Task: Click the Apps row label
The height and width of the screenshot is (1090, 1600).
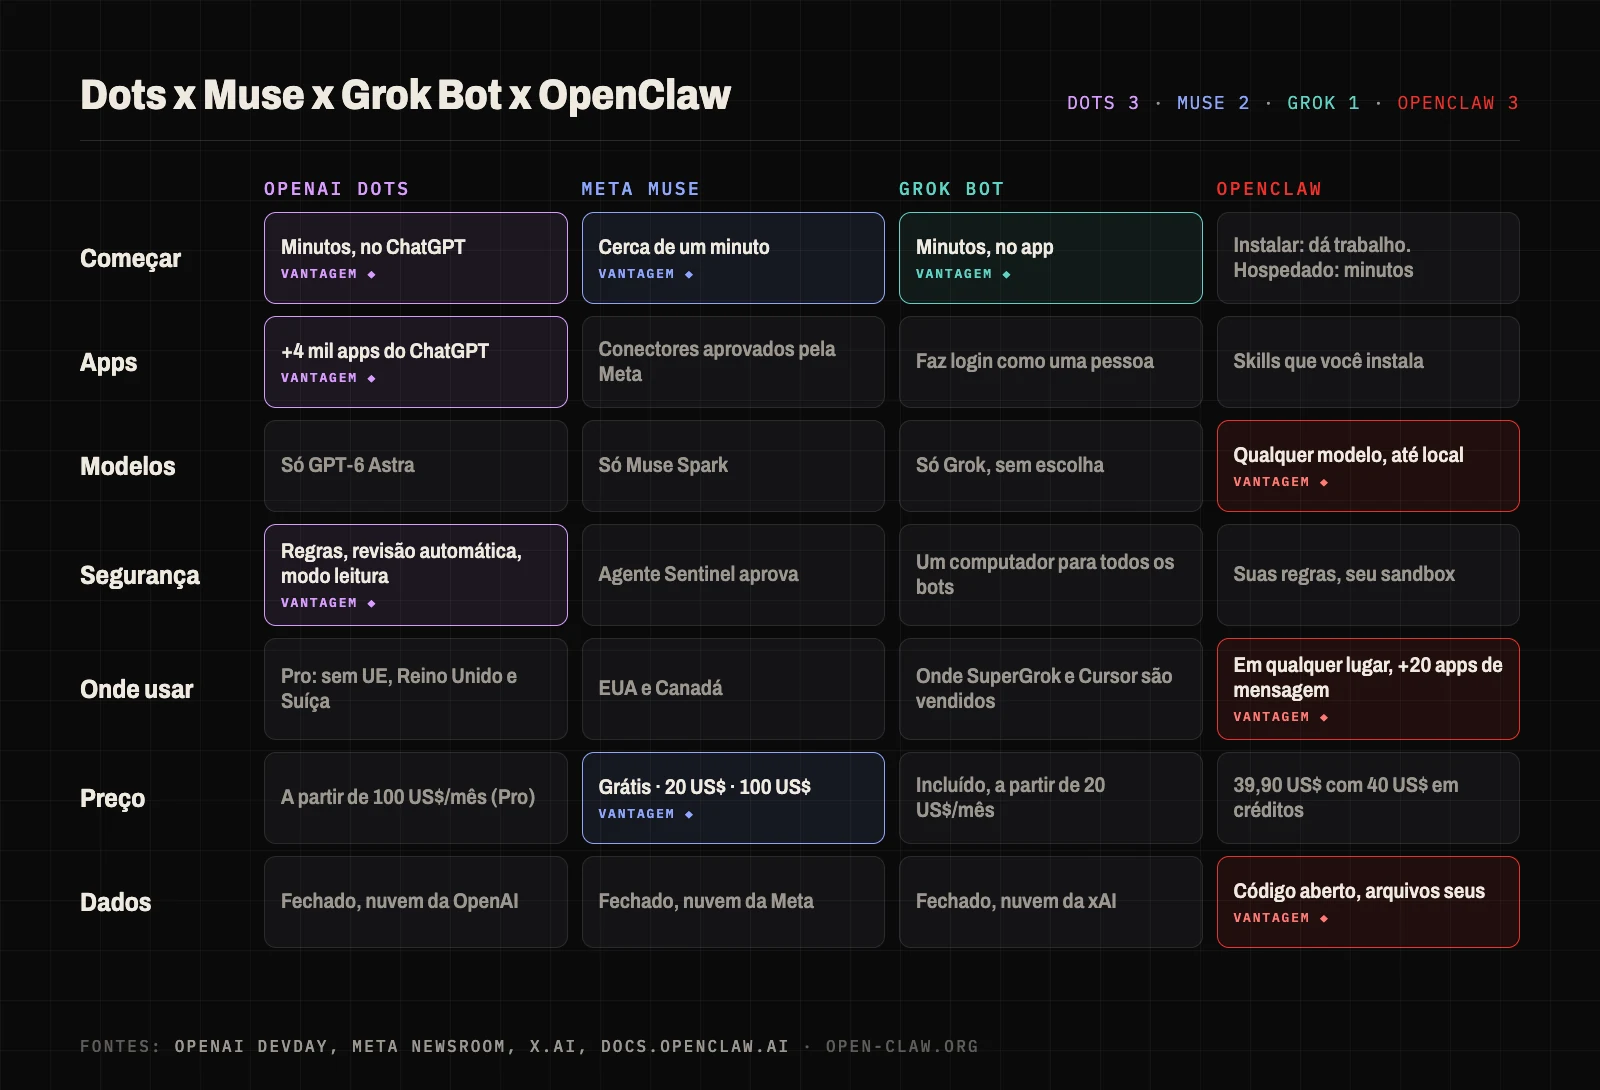Action: click(108, 362)
